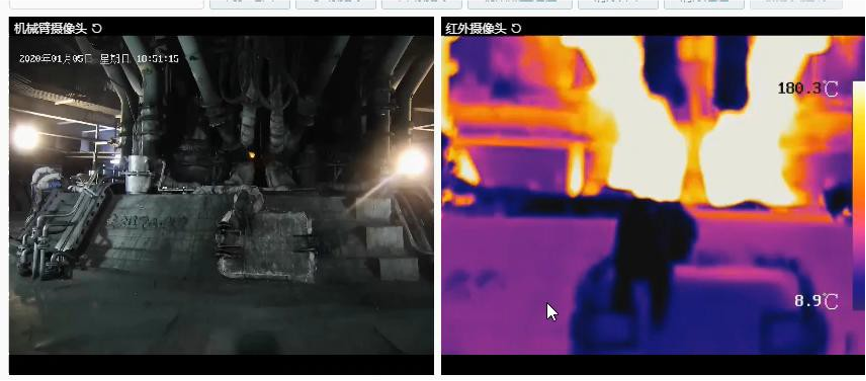Click the 8.9℃ minimum temperature label

pos(816,301)
